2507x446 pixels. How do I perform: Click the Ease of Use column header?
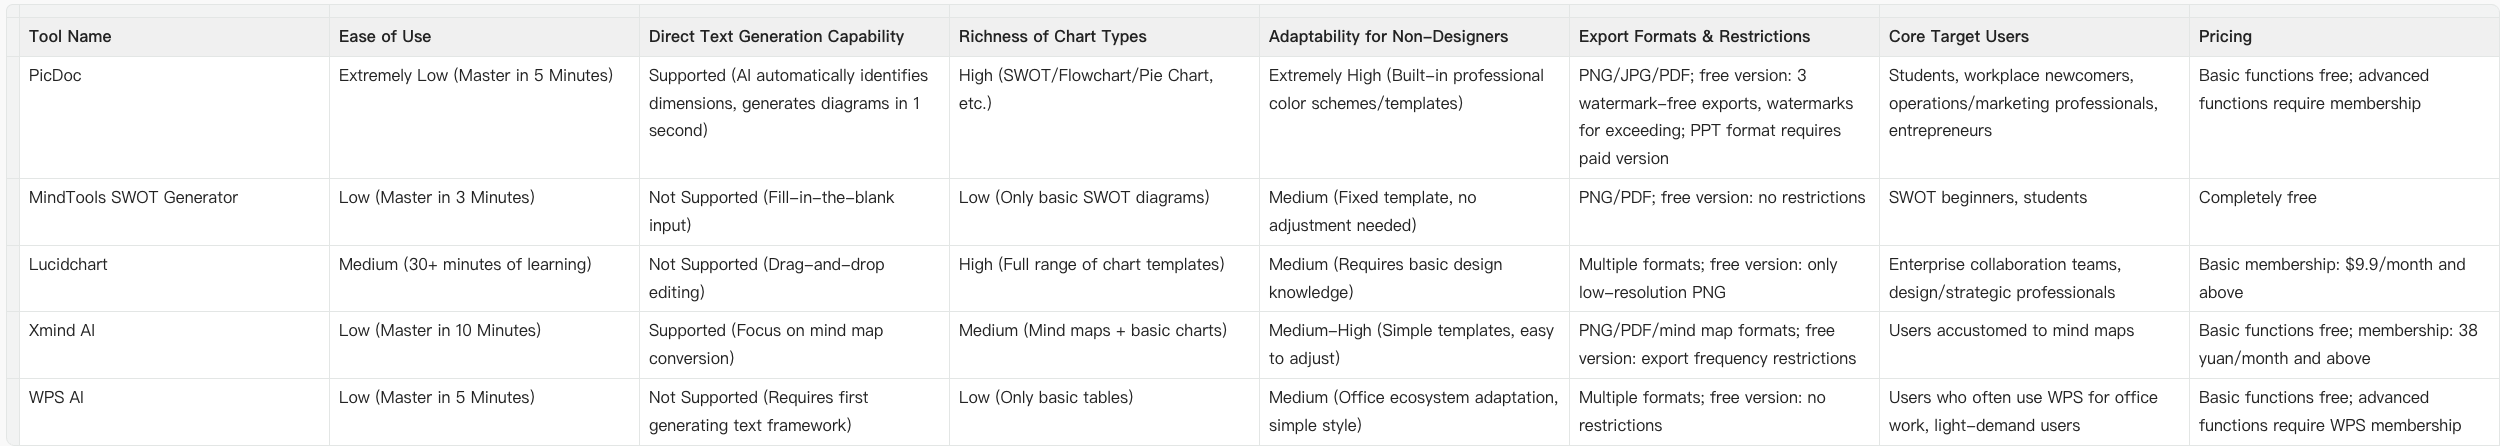(385, 37)
